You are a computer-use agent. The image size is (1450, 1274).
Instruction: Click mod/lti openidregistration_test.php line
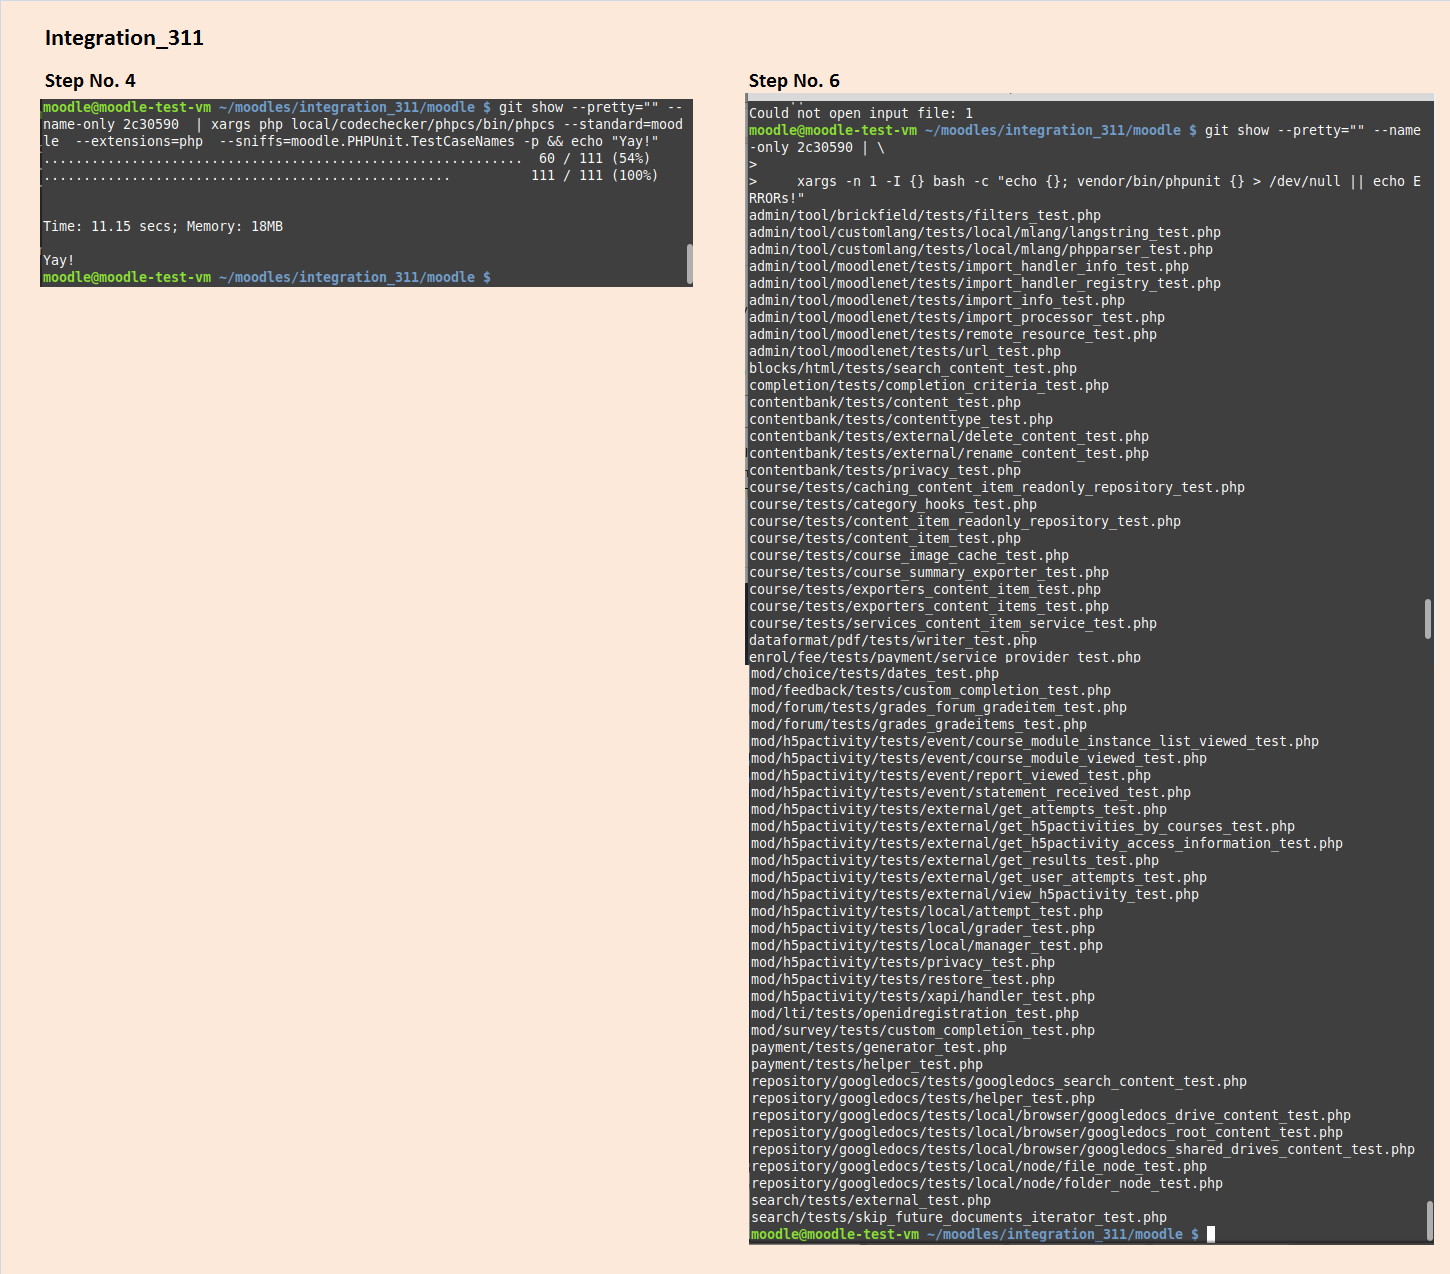[915, 1014]
